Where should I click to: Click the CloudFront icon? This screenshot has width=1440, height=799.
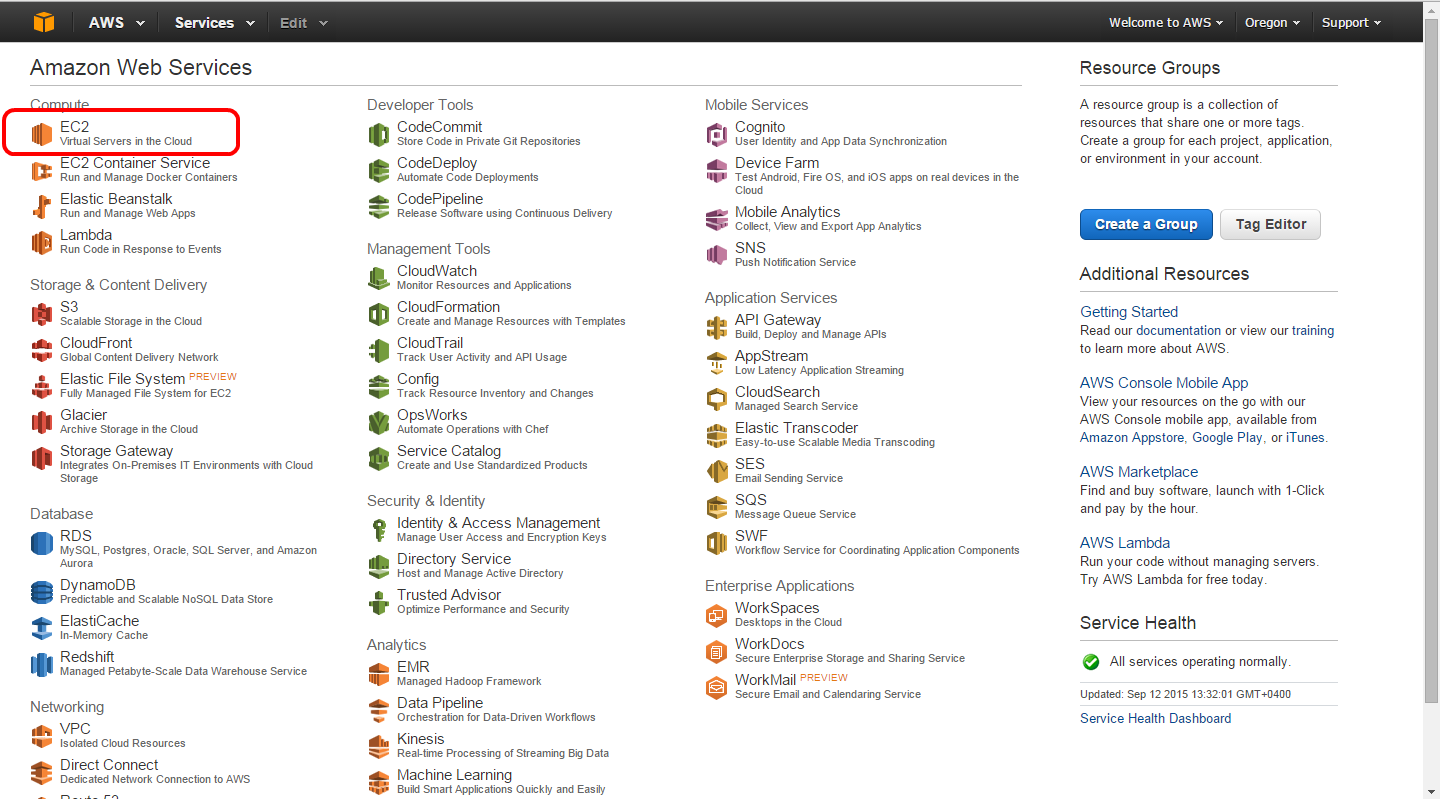point(41,350)
